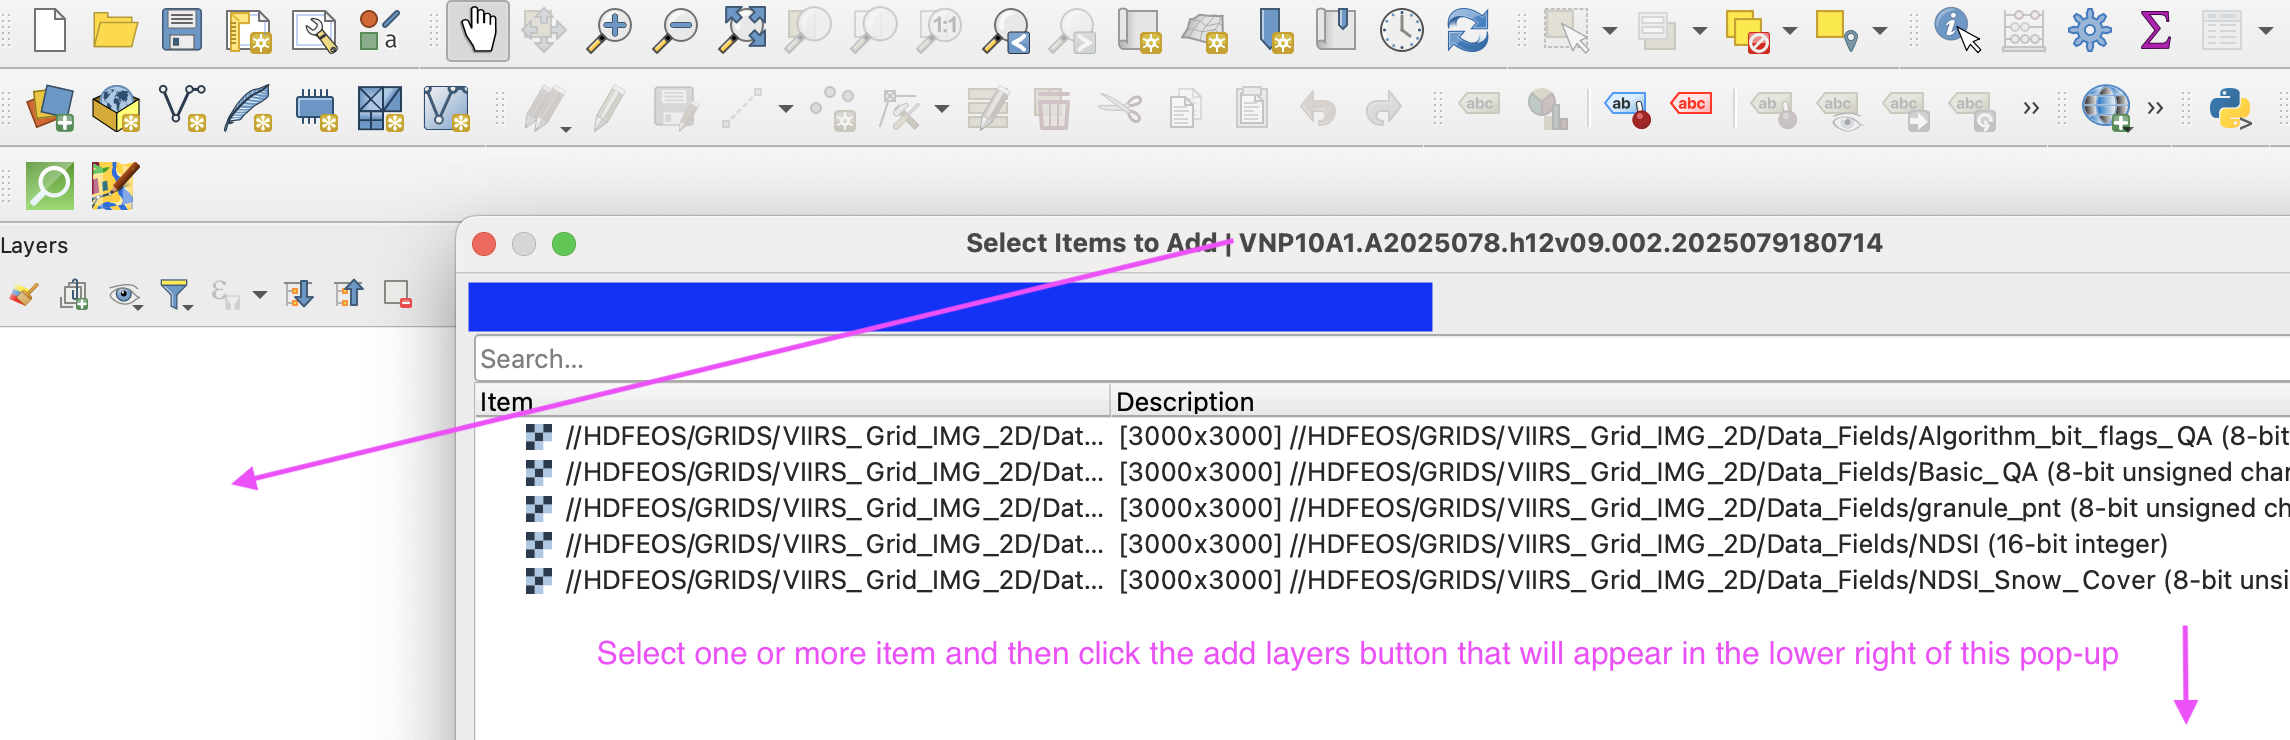Expand hidden label toolbar chevron
Image resolution: width=2290 pixels, height=740 pixels.
(2031, 108)
